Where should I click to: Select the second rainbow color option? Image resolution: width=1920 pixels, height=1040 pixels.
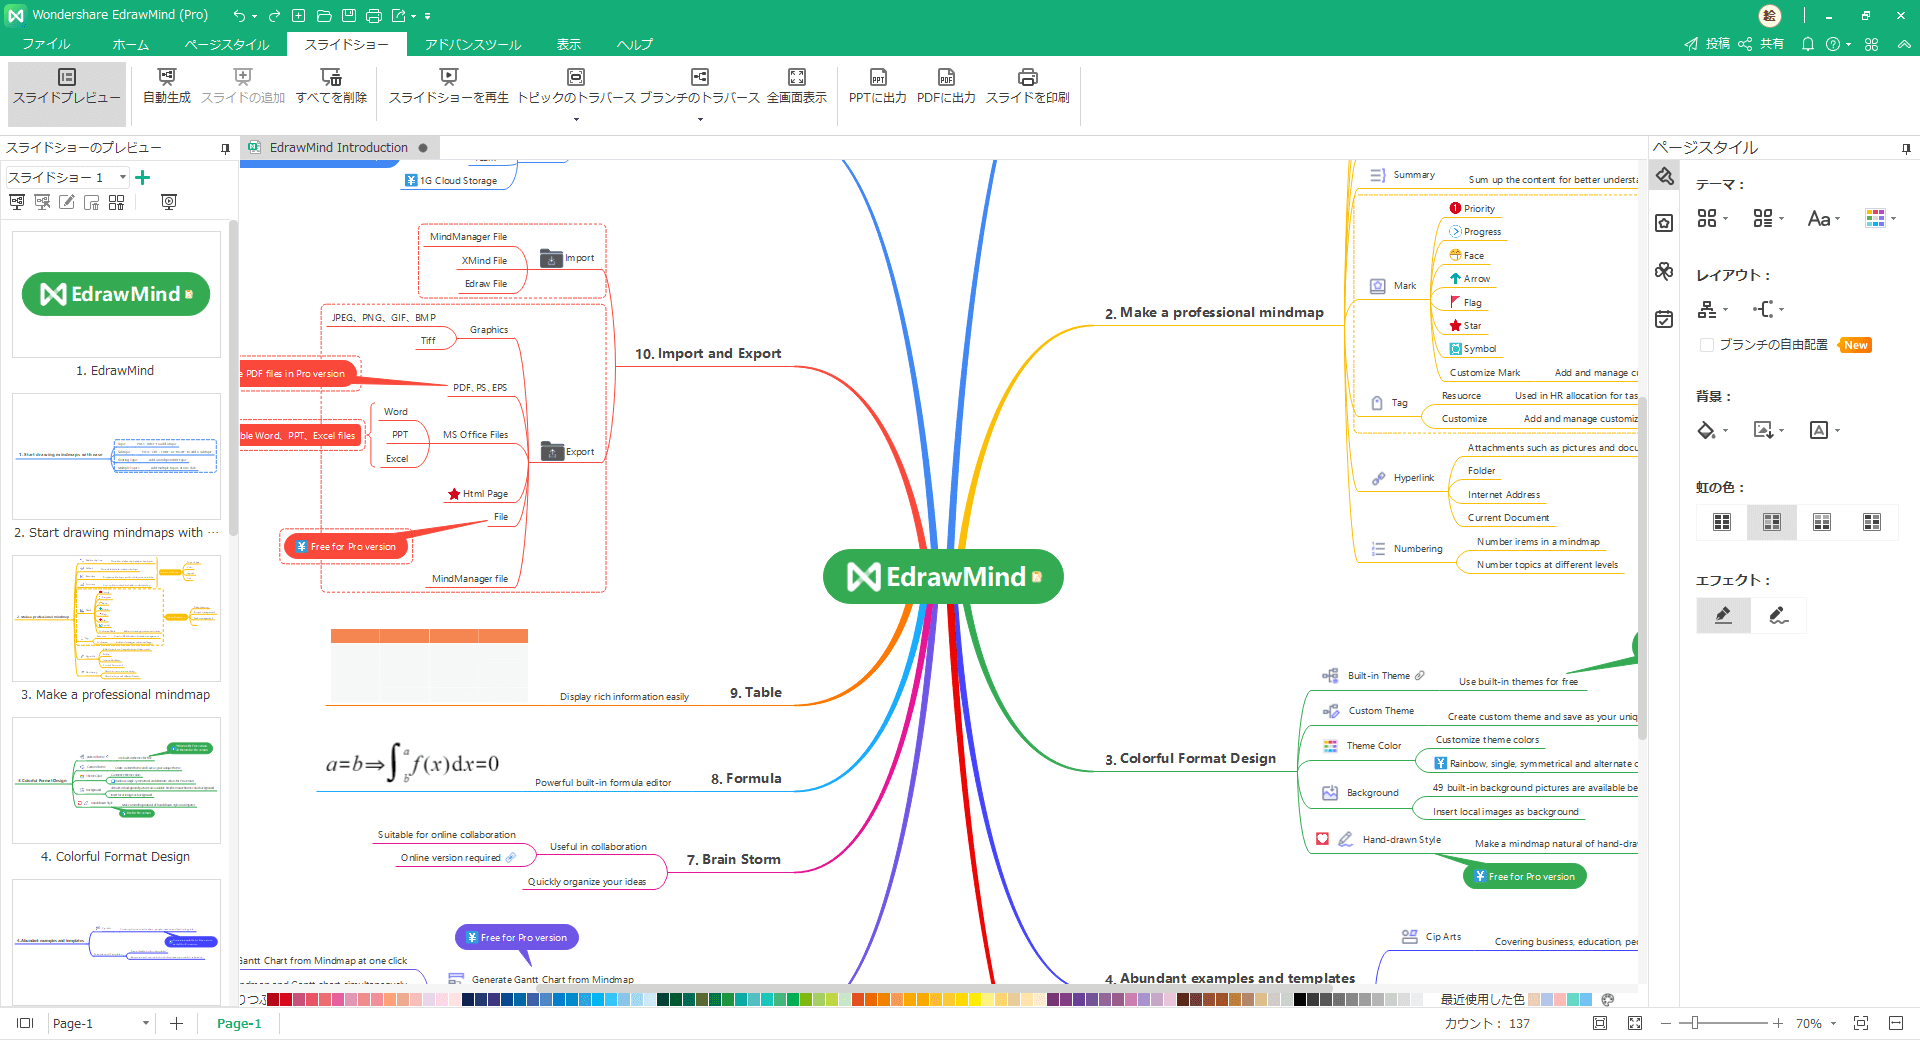[1771, 522]
